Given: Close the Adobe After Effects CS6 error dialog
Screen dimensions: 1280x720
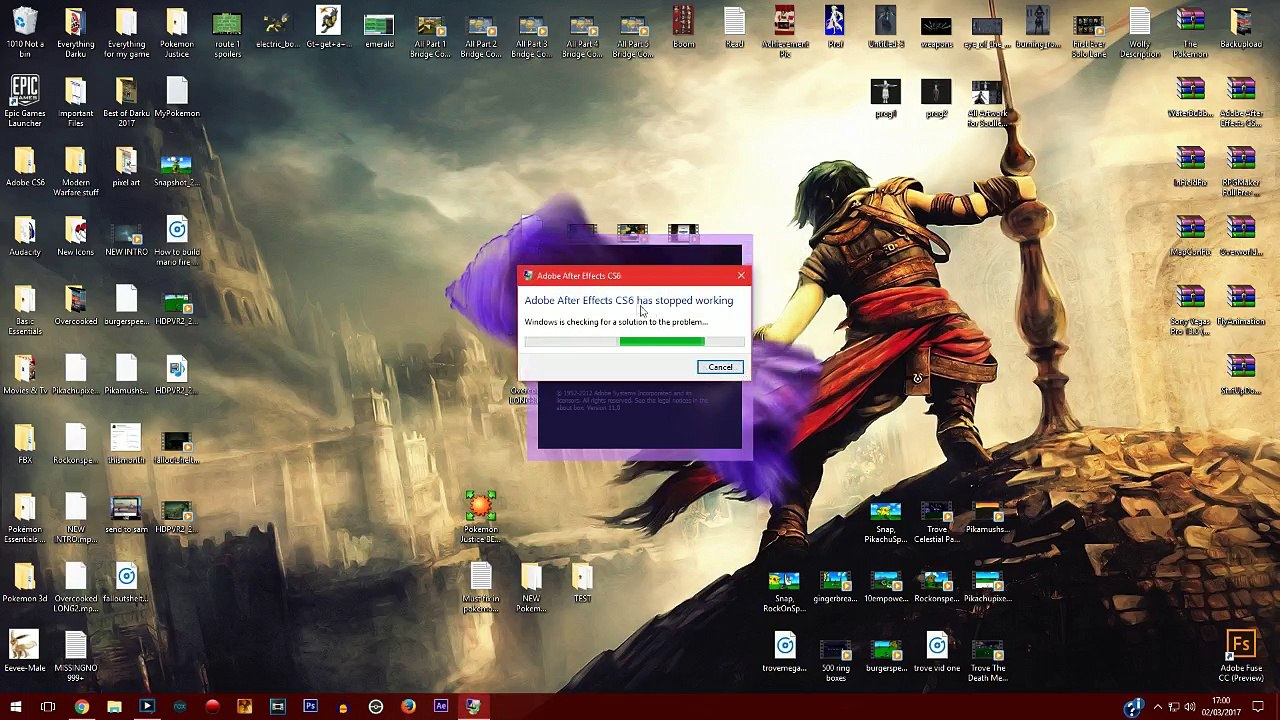Looking at the screenshot, I should click(741, 275).
